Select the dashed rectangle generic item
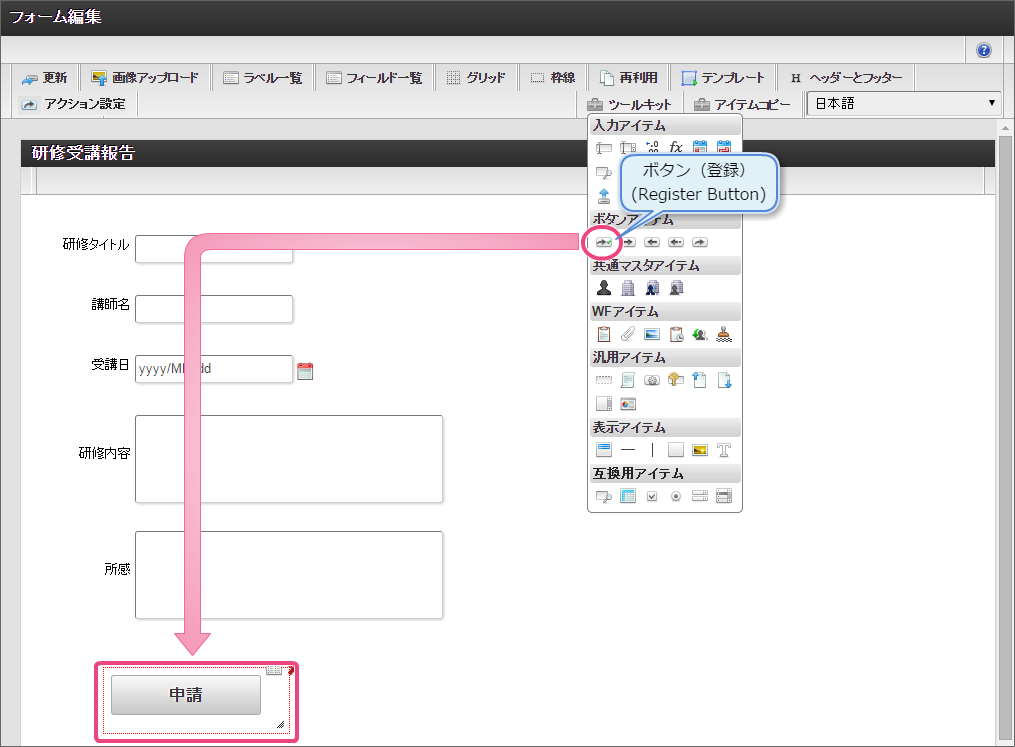 pos(604,380)
